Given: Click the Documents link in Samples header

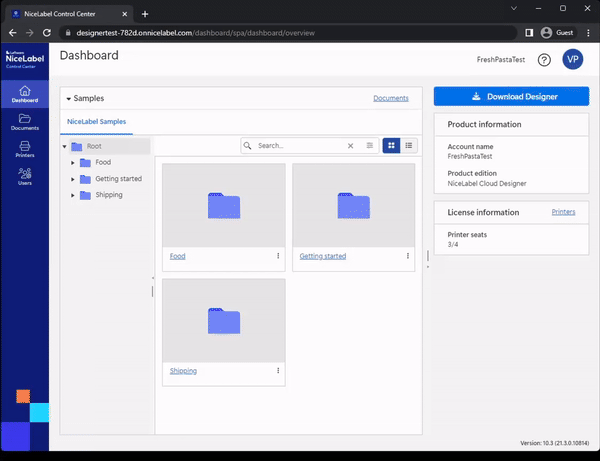Looking at the screenshot, I should (x=390, y=99).
